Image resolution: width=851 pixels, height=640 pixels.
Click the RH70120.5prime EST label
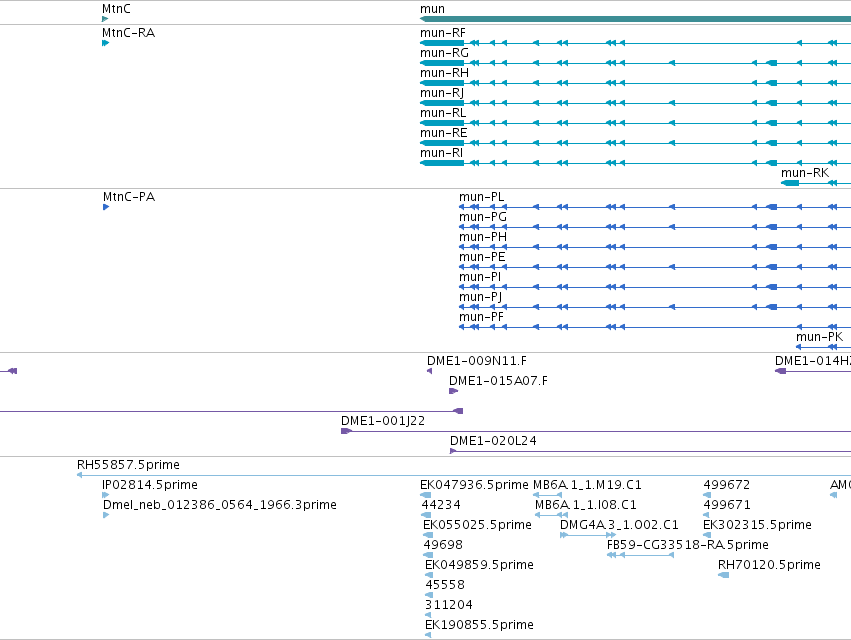tap(769, 565)
